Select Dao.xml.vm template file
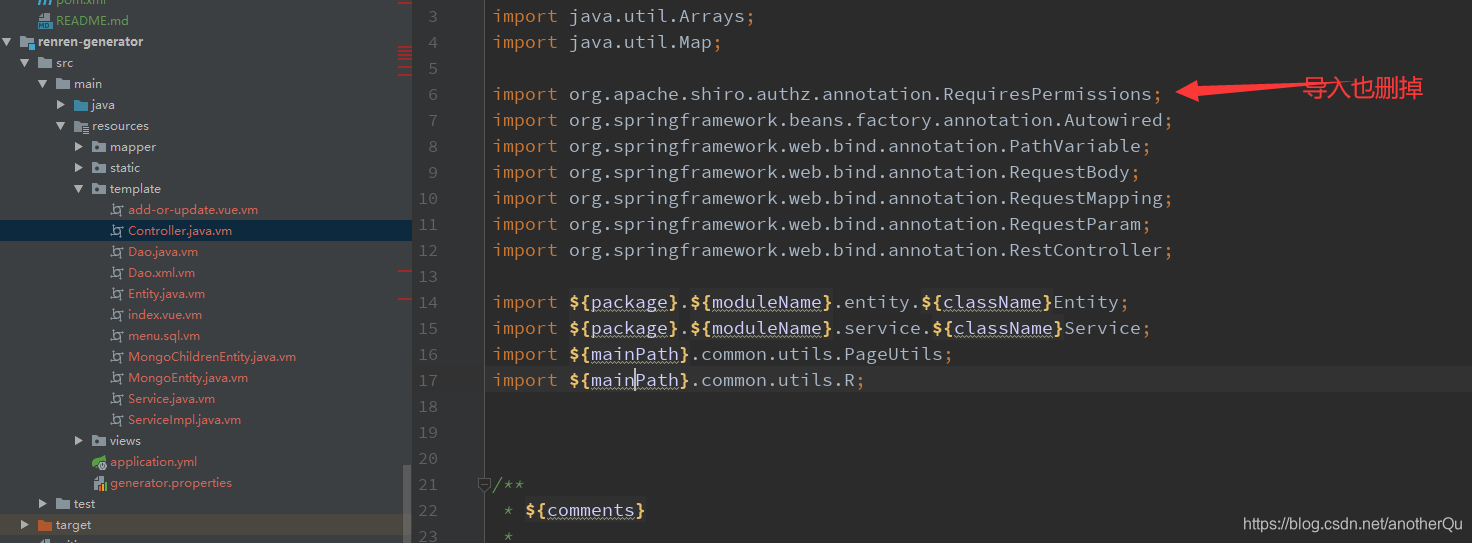1472x543 pixels. [162, 273]
